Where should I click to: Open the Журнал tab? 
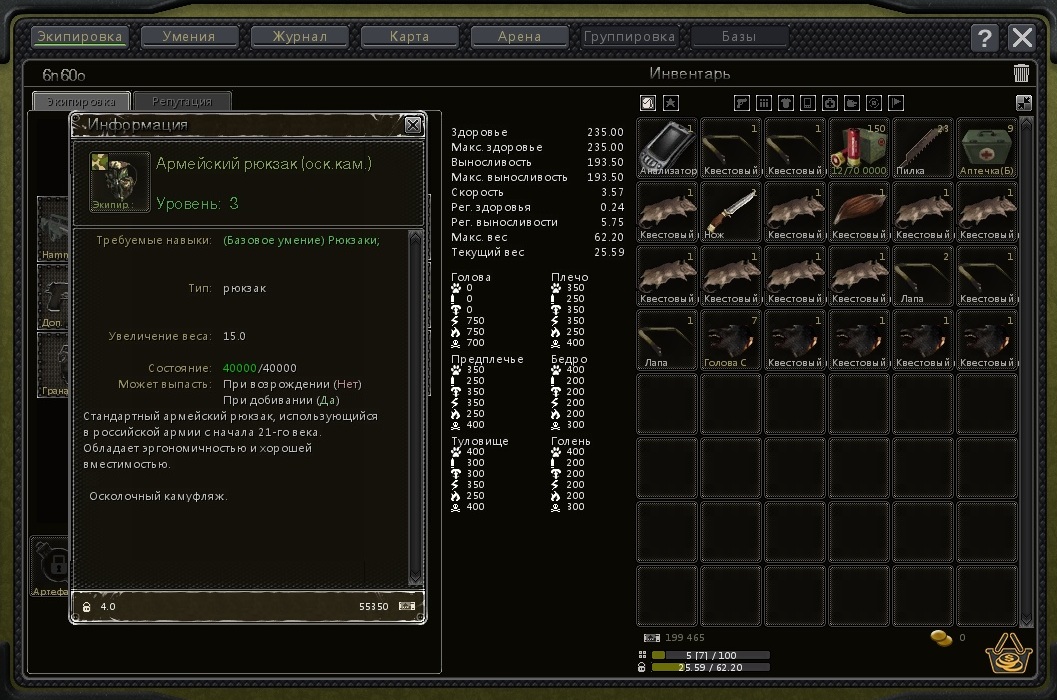pos(300,37)
